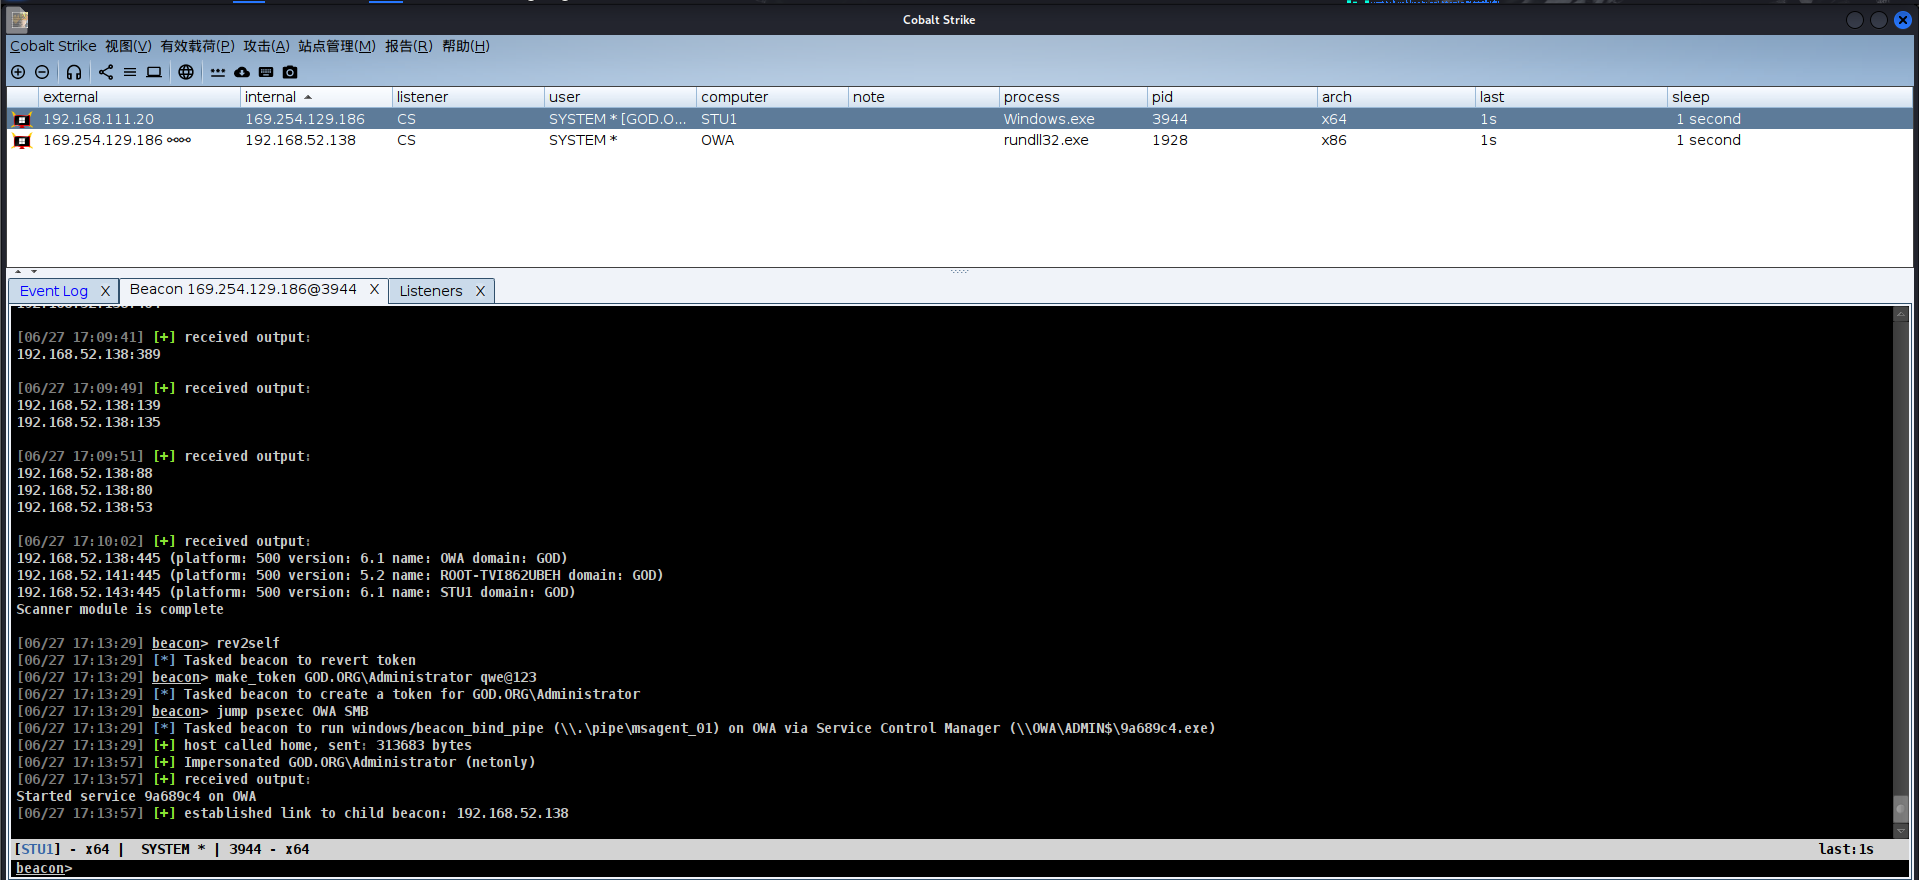Close the Listeners tab
This screenshot has height=880, width=1919.
(480, 291)
